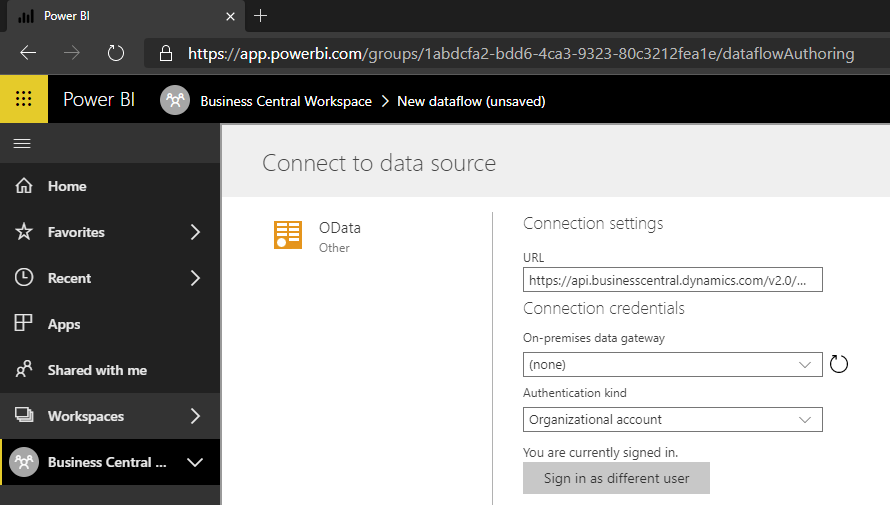Click the OData connector name text
Screen dimensions: 890x505
coord(339,228)
